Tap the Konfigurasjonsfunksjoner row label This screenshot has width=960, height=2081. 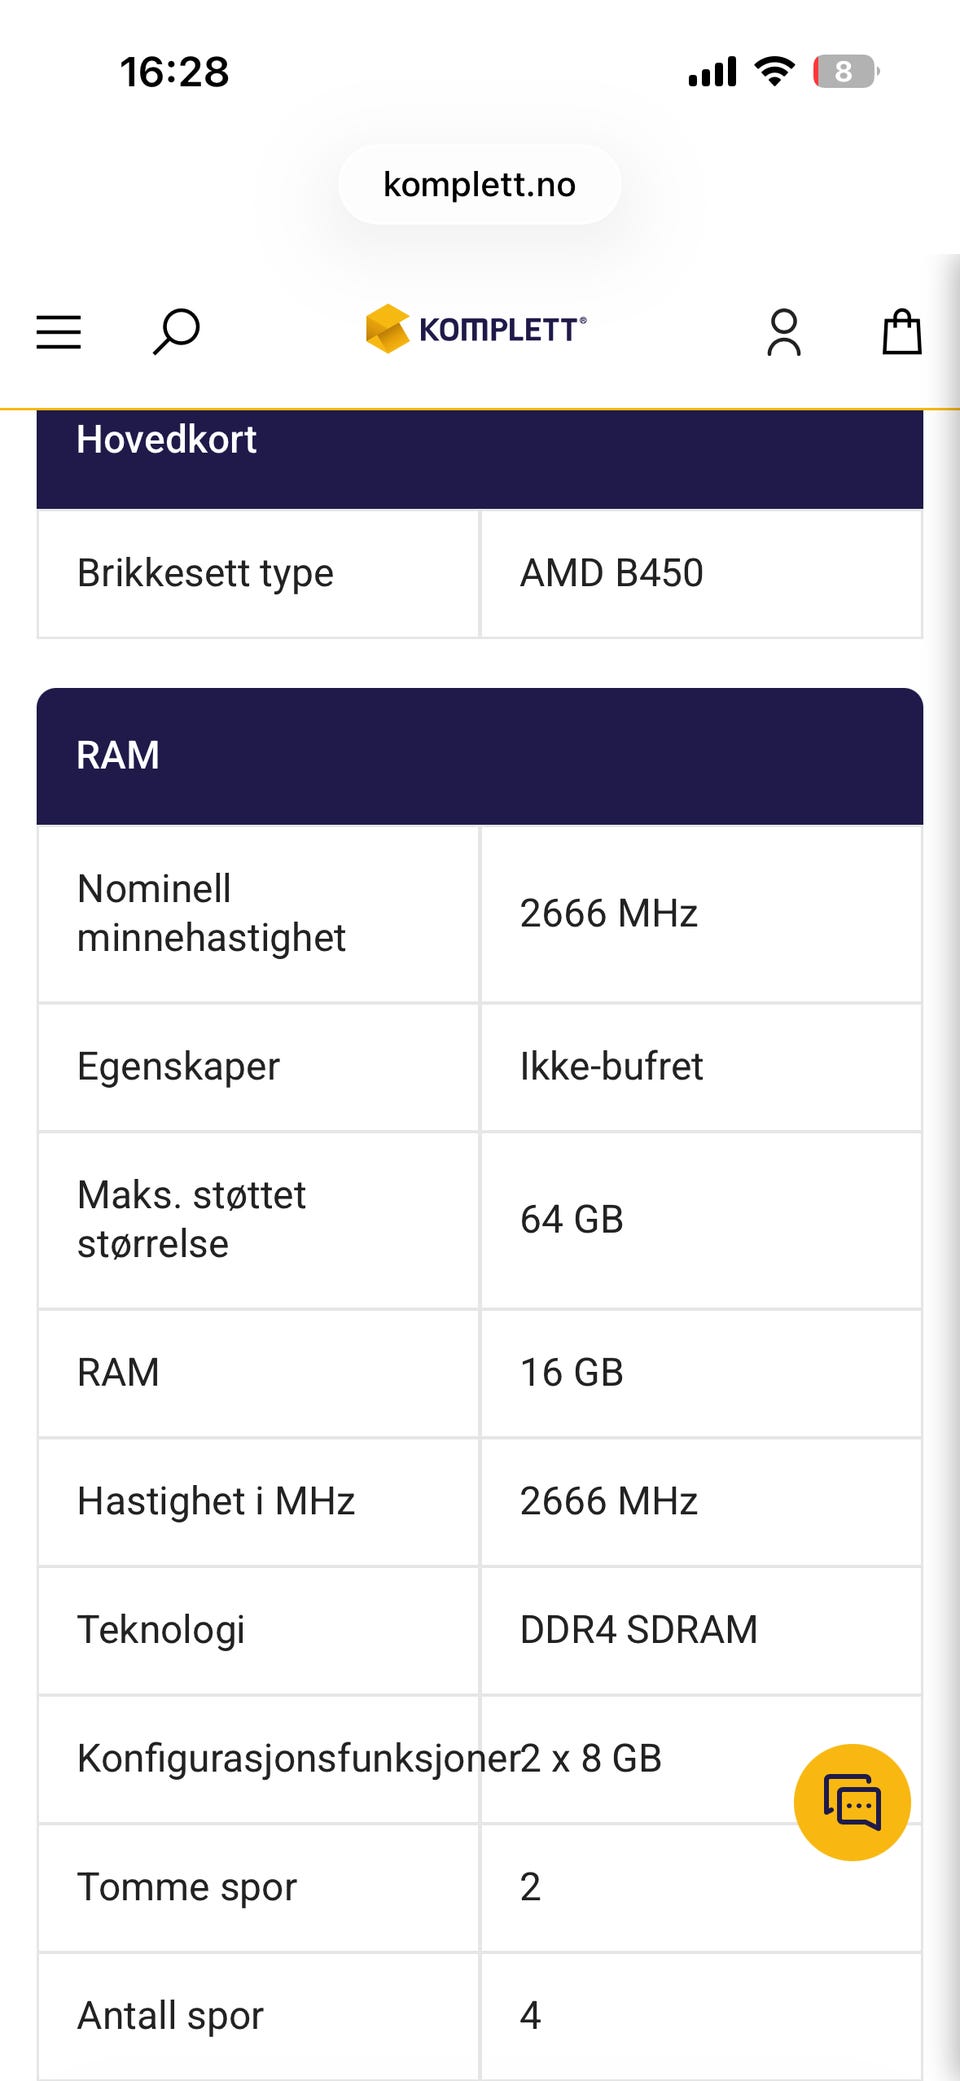[299, 1759]
